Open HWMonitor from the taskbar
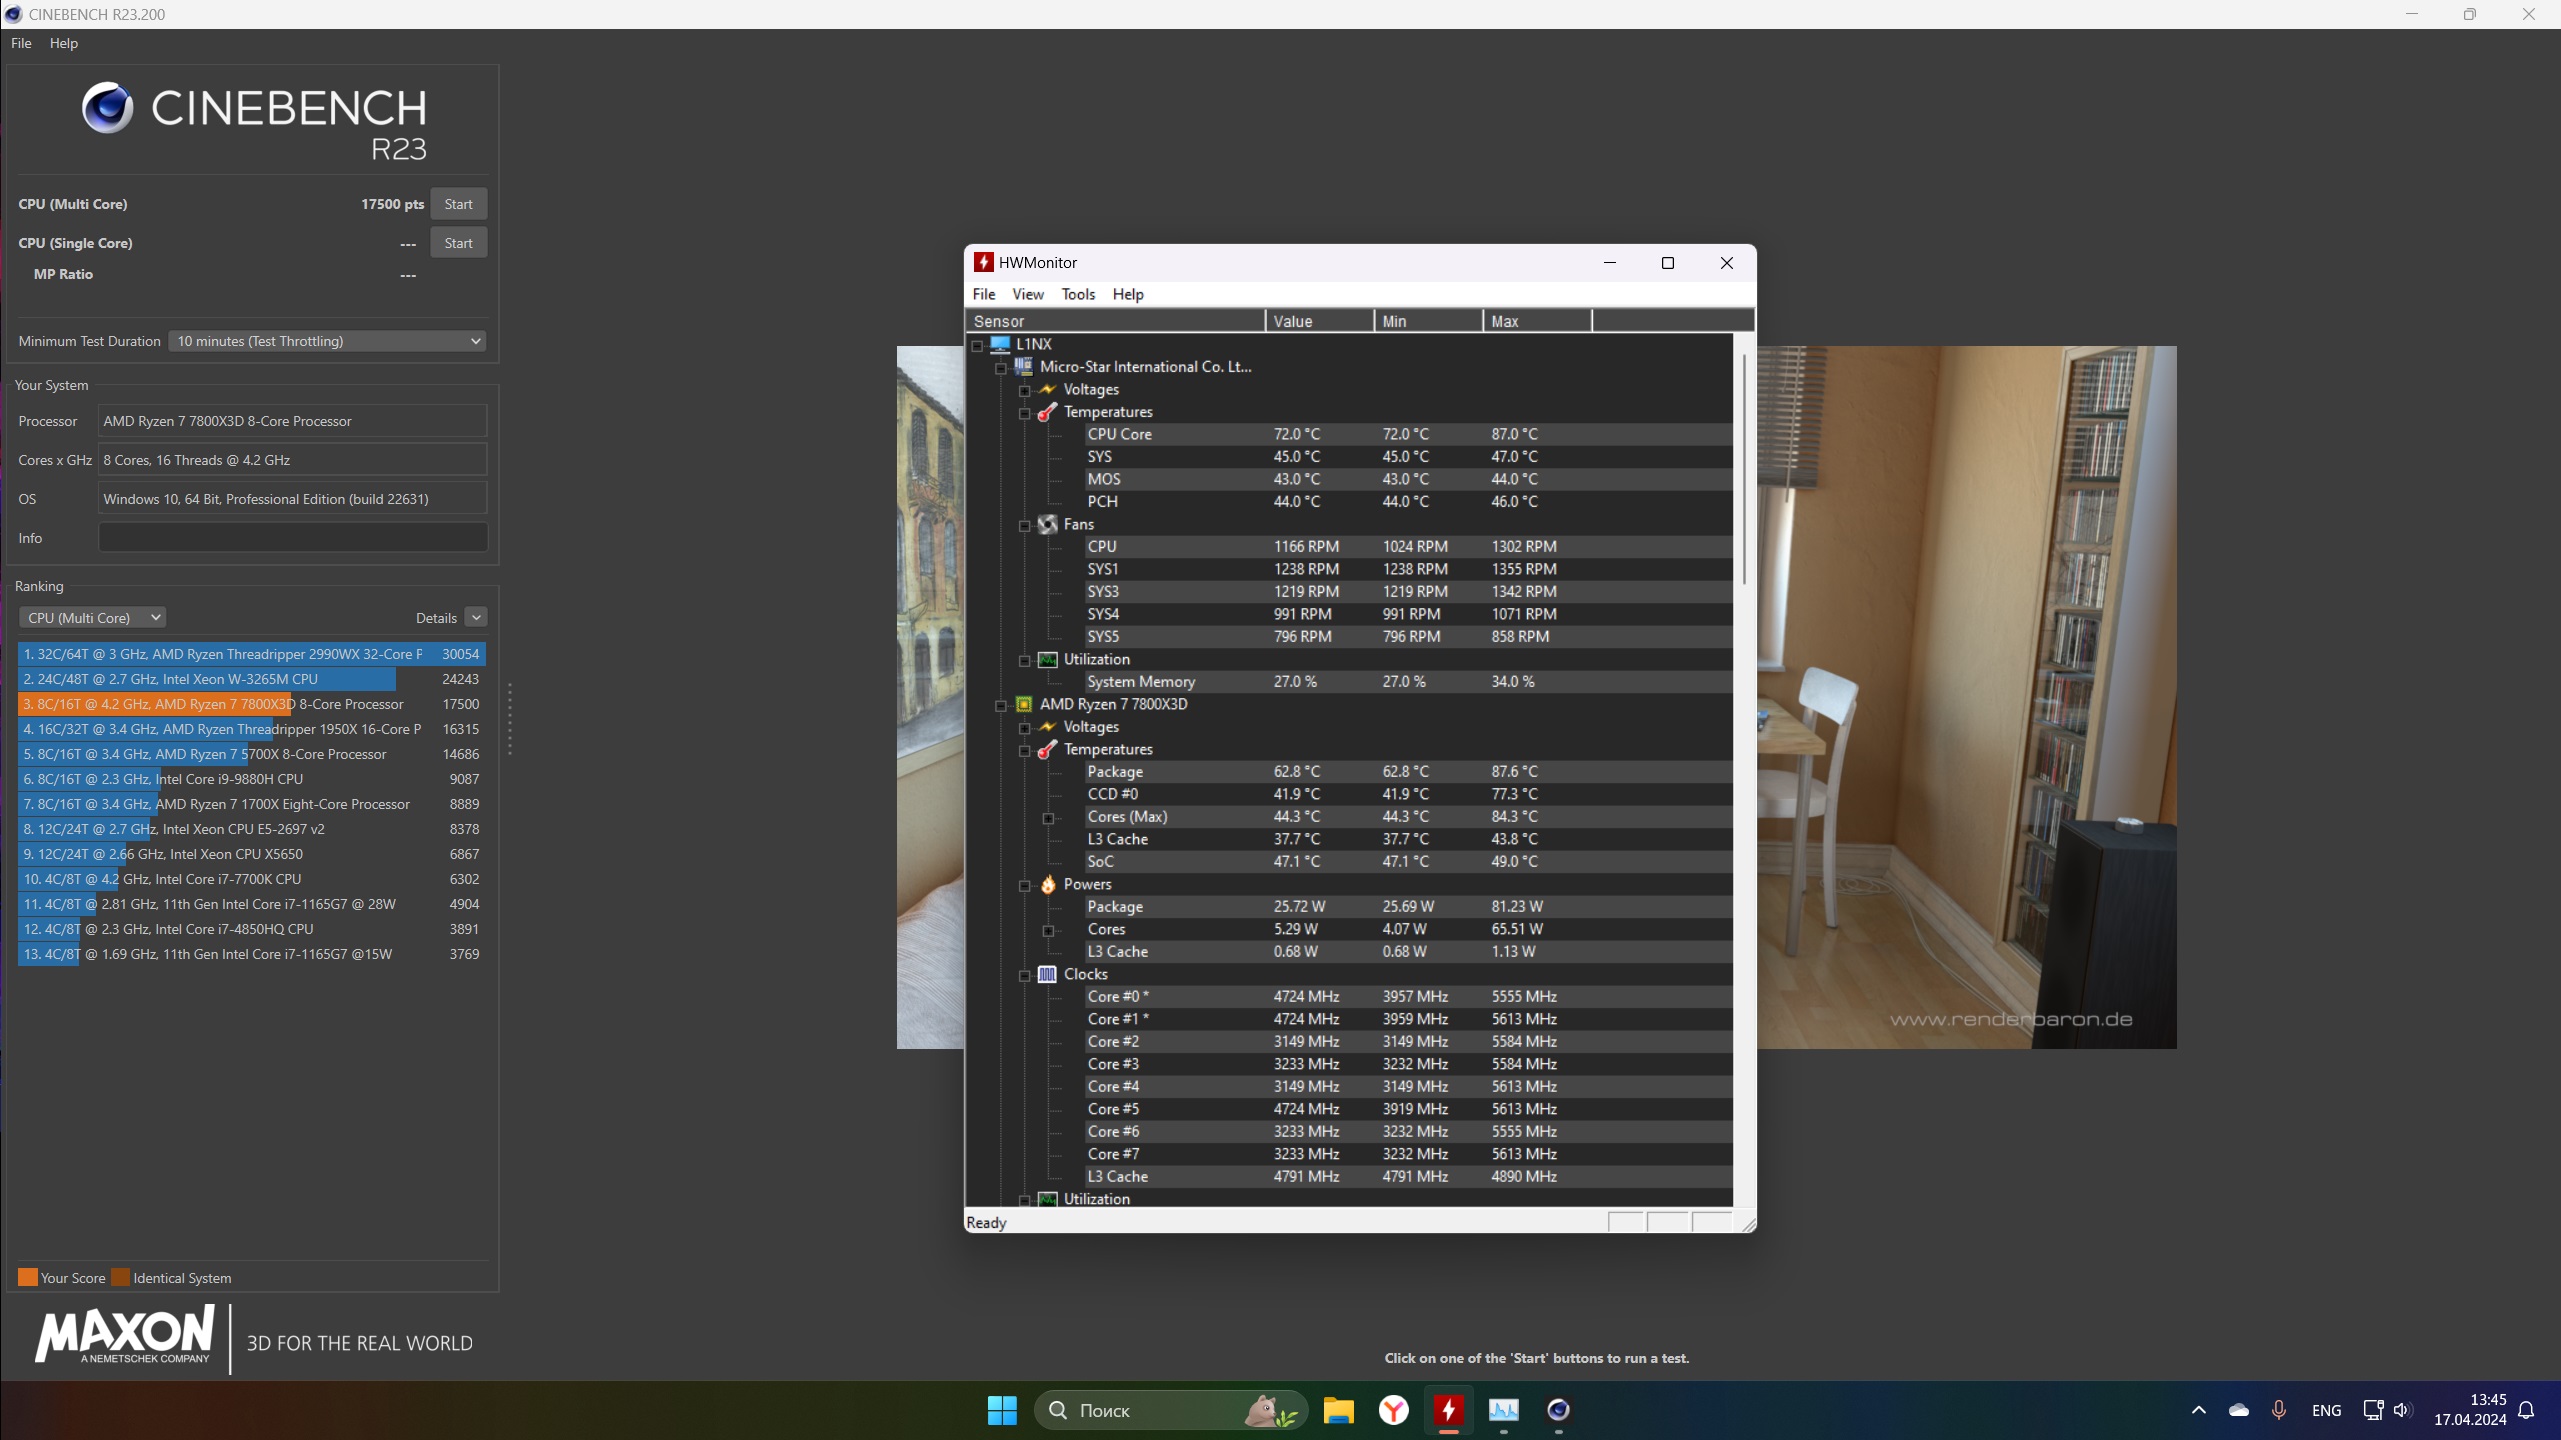 1448,1410
